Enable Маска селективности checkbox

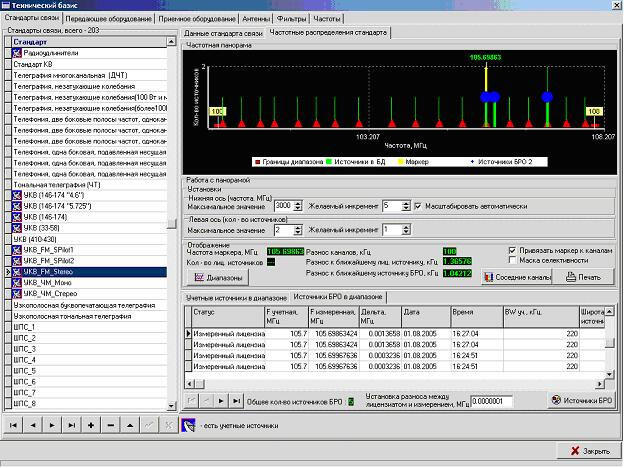(513, 260)
